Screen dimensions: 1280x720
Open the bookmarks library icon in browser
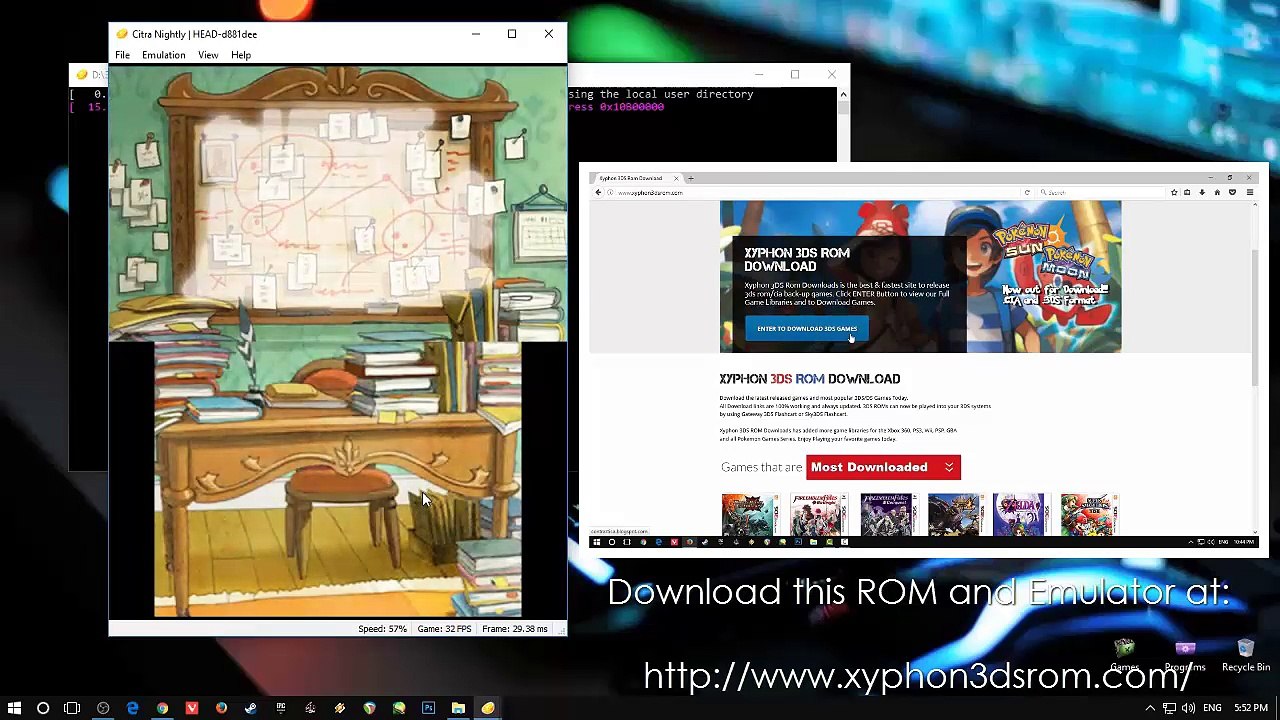[x=1187, y=192]
